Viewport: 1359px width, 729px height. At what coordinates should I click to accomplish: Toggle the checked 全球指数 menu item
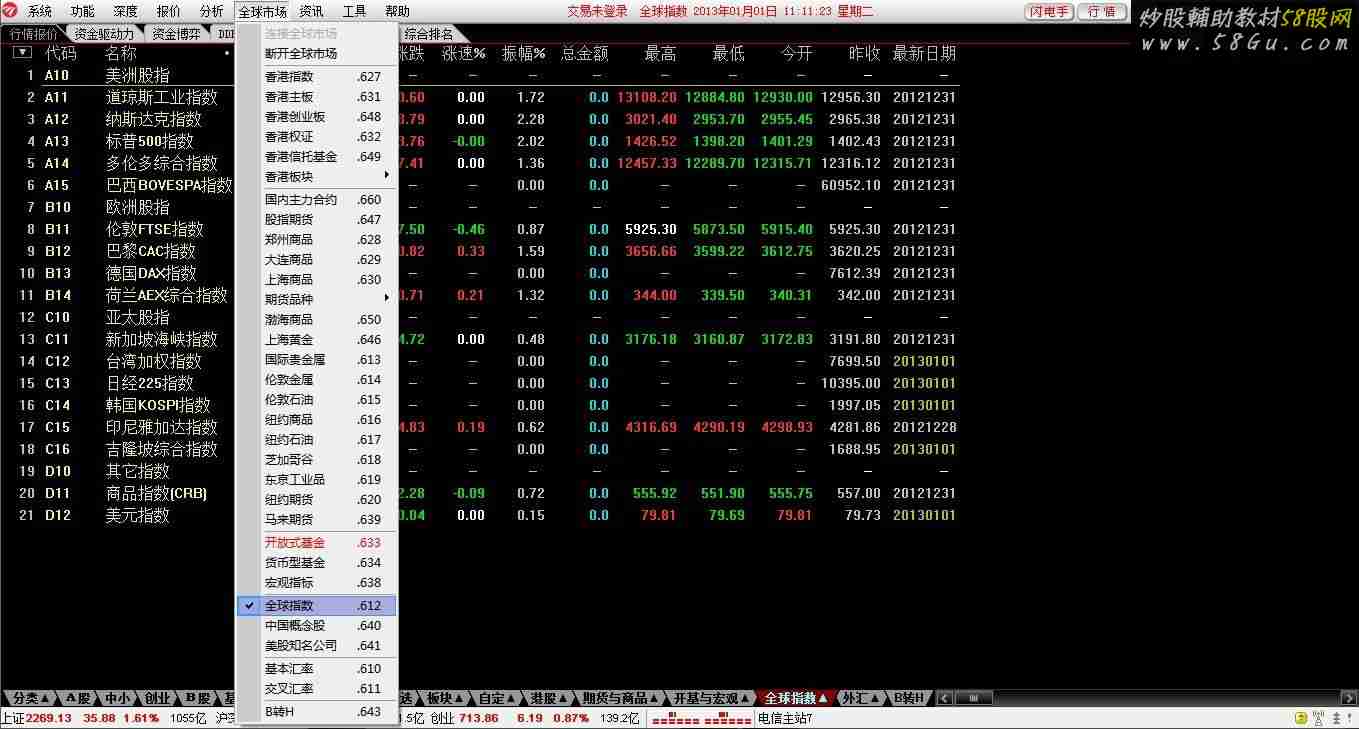point(317,606)
